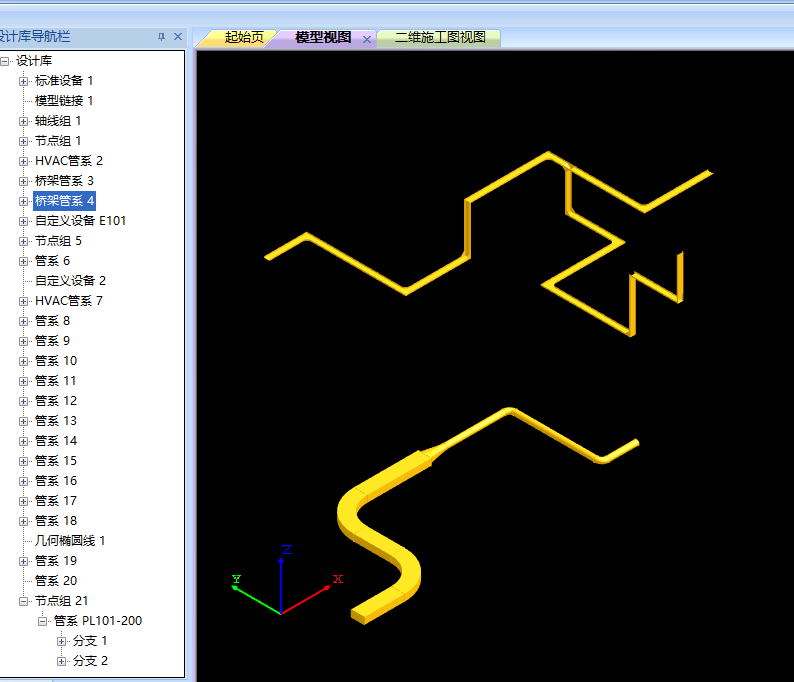The image size is (794, 682).
Task: Expand 分支 1 under 管系 PL101-200
Action: [62, 641]
